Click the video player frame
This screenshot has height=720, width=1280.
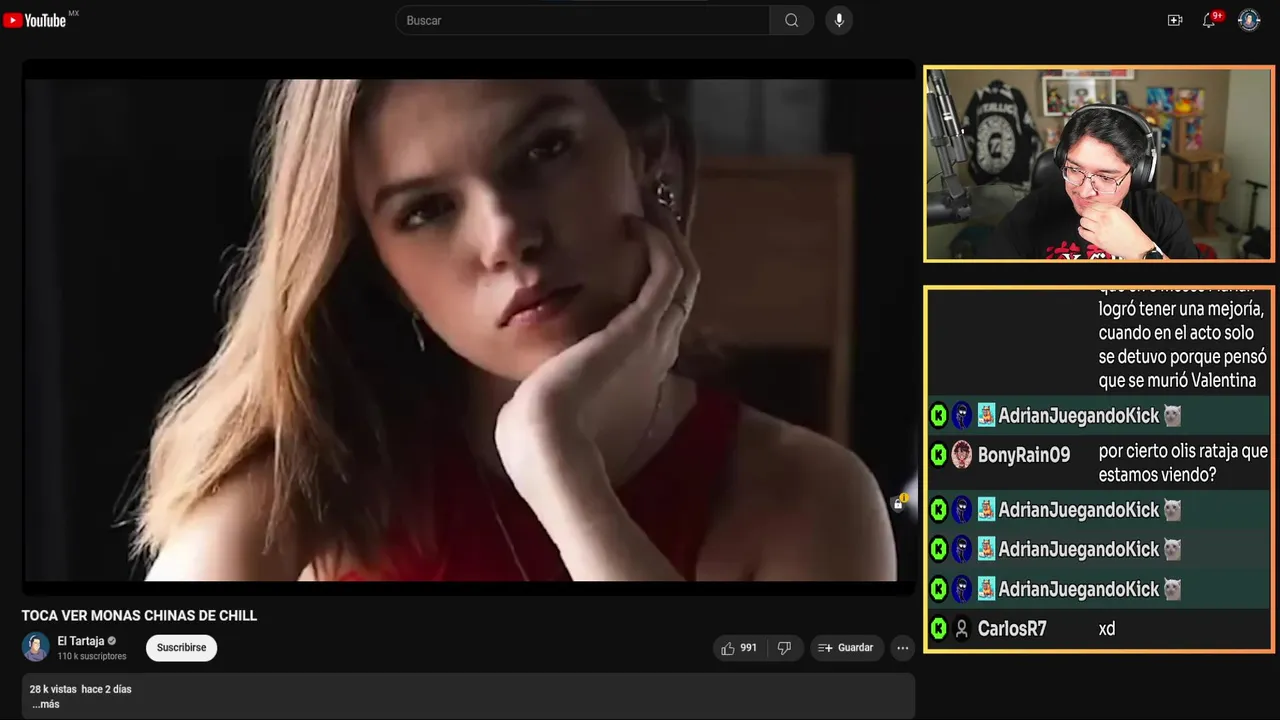click(469, 328)
